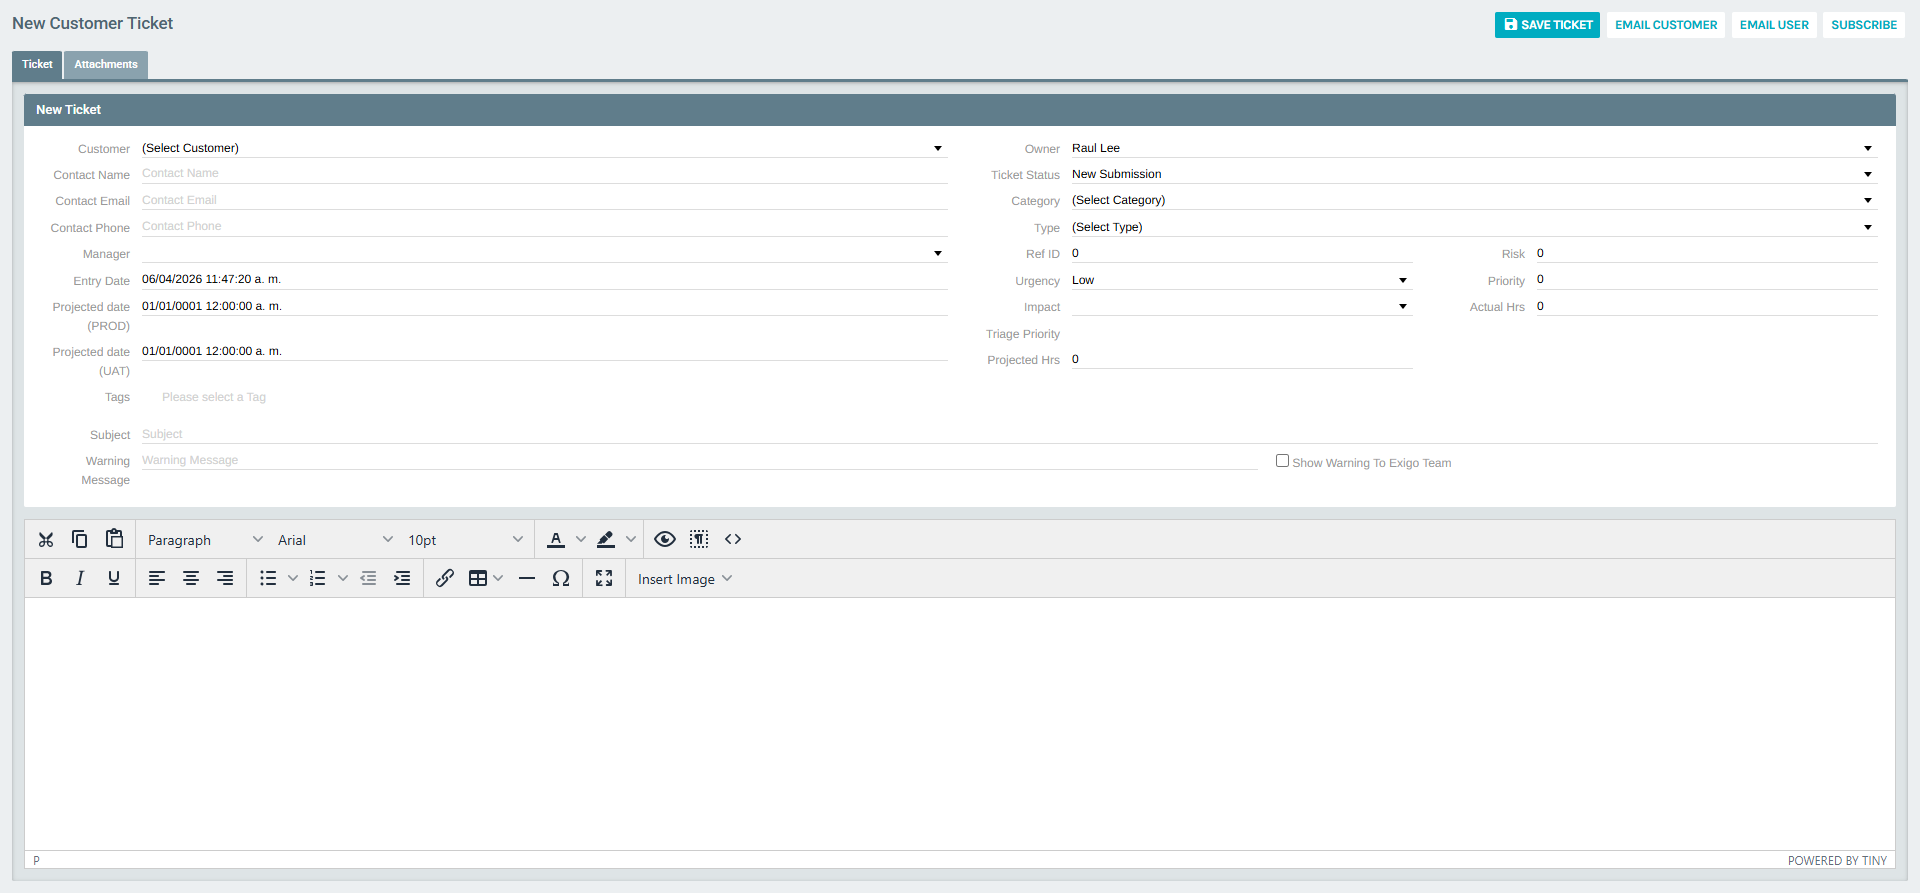Click the Paste clipboard icon
1920x893 pixels.
click(x=114, y=539)
